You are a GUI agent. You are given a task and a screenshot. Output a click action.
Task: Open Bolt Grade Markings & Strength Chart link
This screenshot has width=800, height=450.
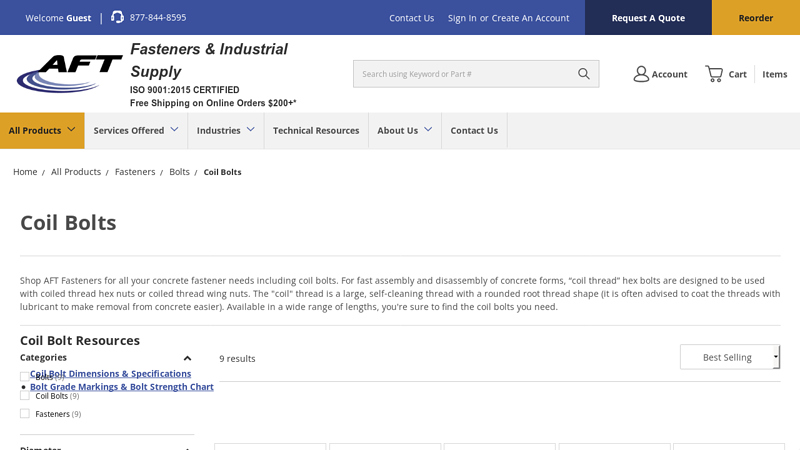(122, 387)
